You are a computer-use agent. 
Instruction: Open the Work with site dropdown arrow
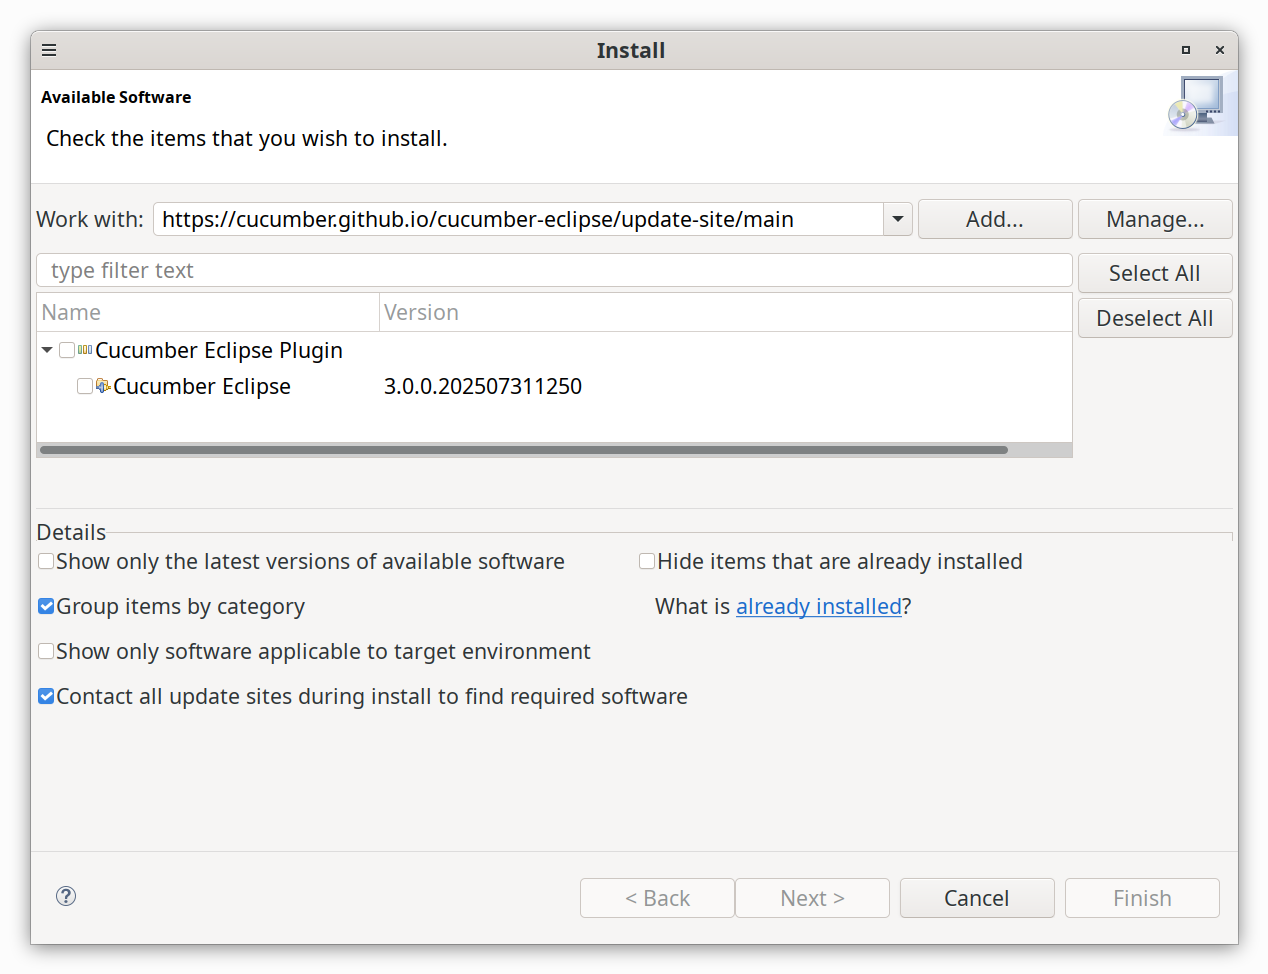coord(898,219)
